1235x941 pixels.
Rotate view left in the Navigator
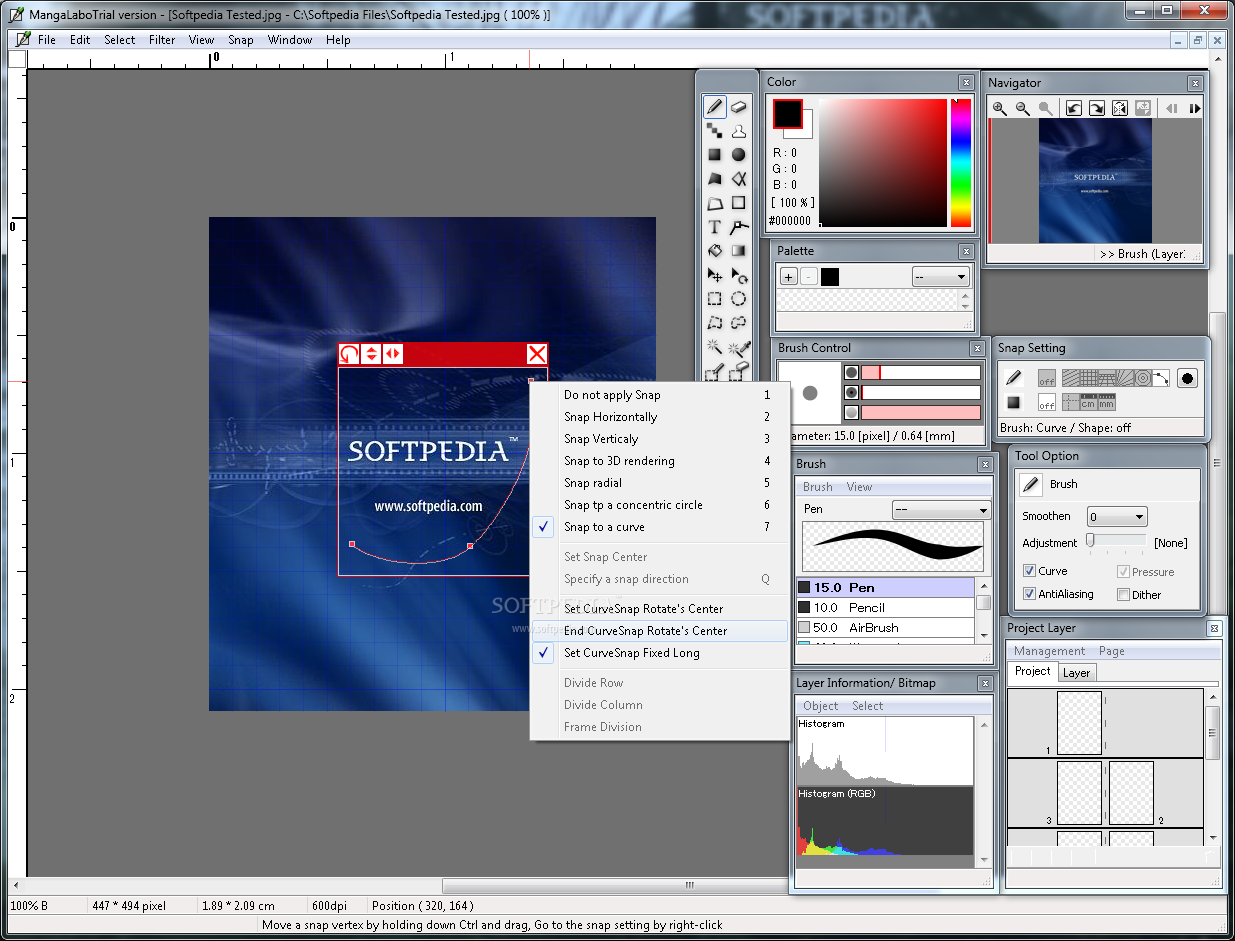pos(1074,108)
